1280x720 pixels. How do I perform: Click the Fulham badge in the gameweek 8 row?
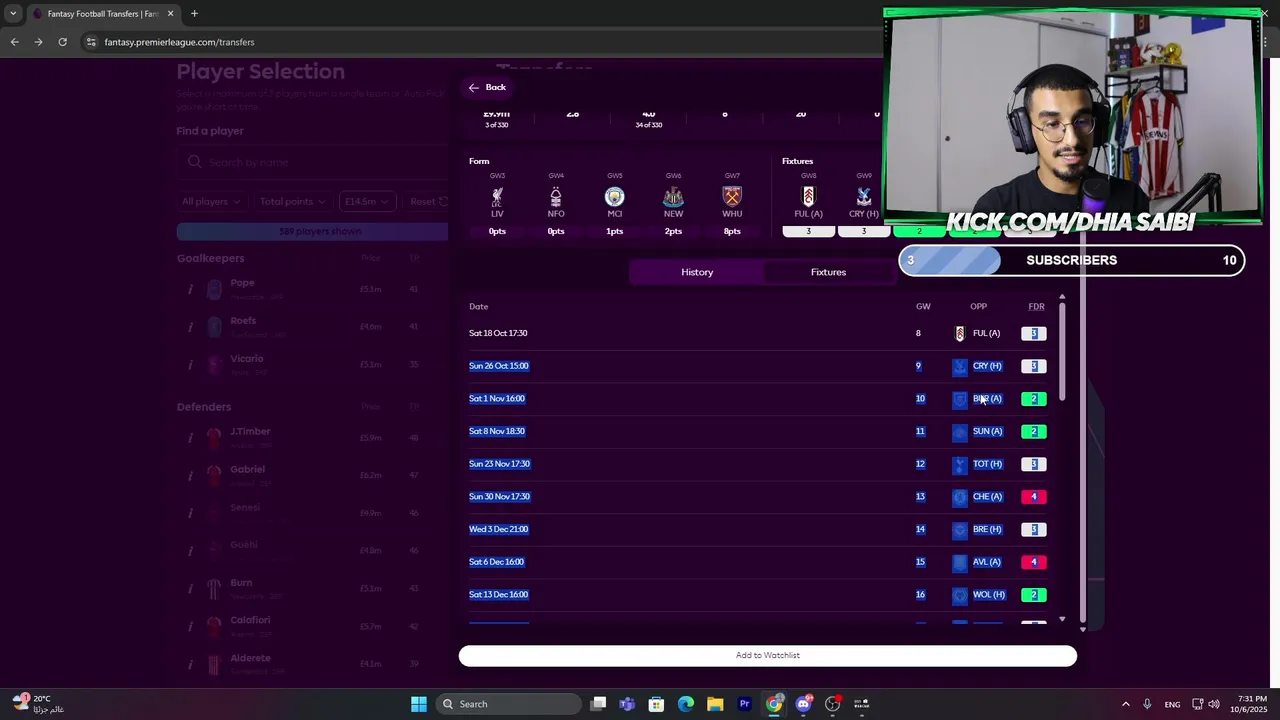(x=960, y=334)
